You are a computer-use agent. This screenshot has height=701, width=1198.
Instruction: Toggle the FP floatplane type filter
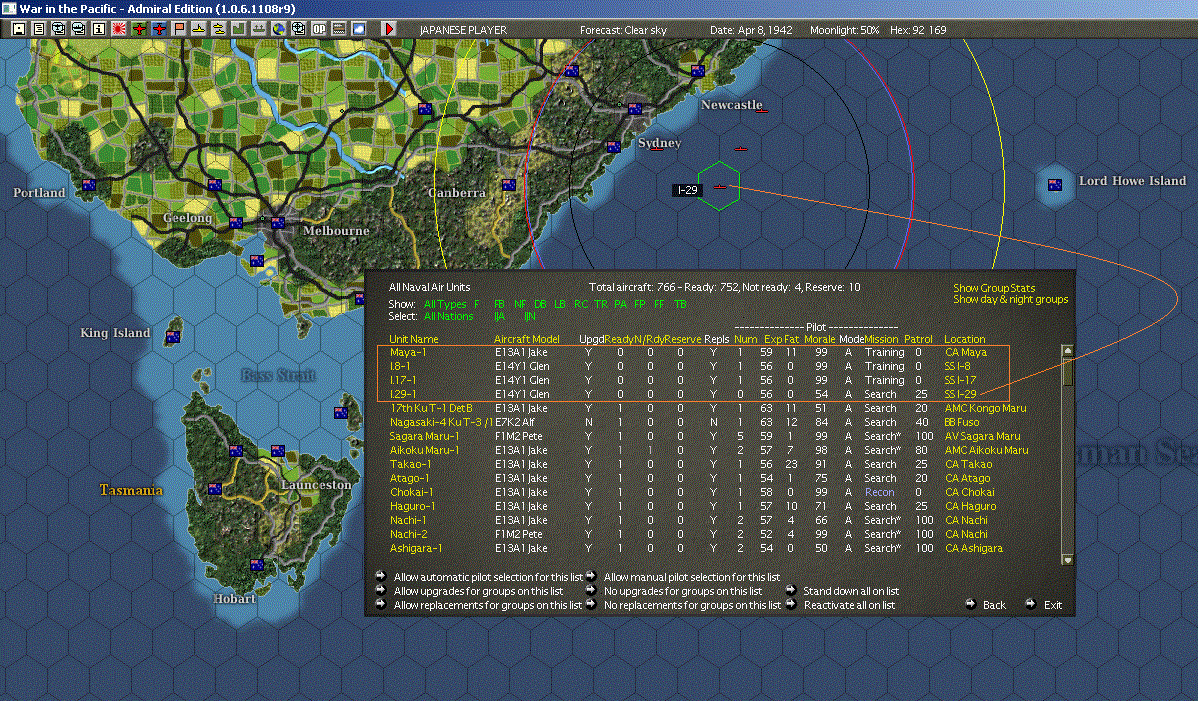(639, 304)
